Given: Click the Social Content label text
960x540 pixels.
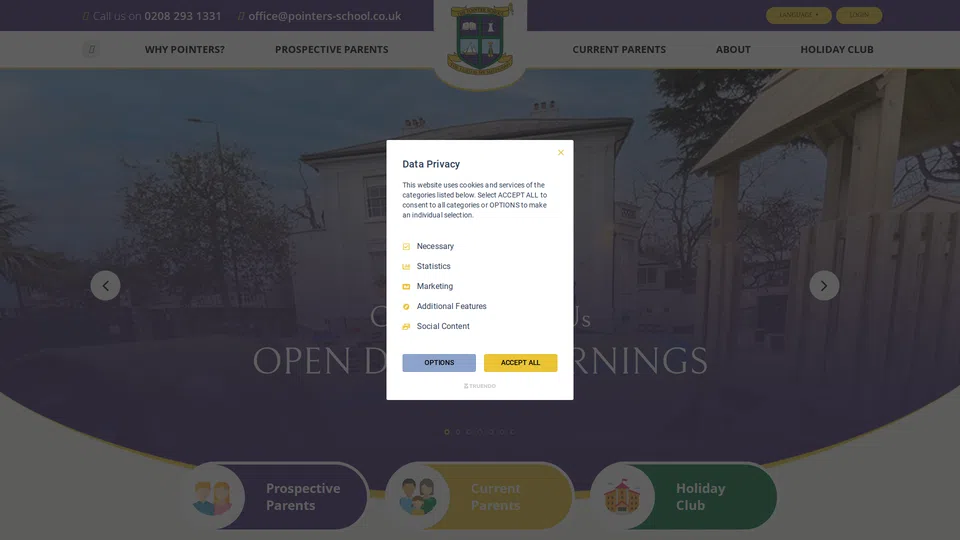Looking at the screenshot, I should pos(443,326).
